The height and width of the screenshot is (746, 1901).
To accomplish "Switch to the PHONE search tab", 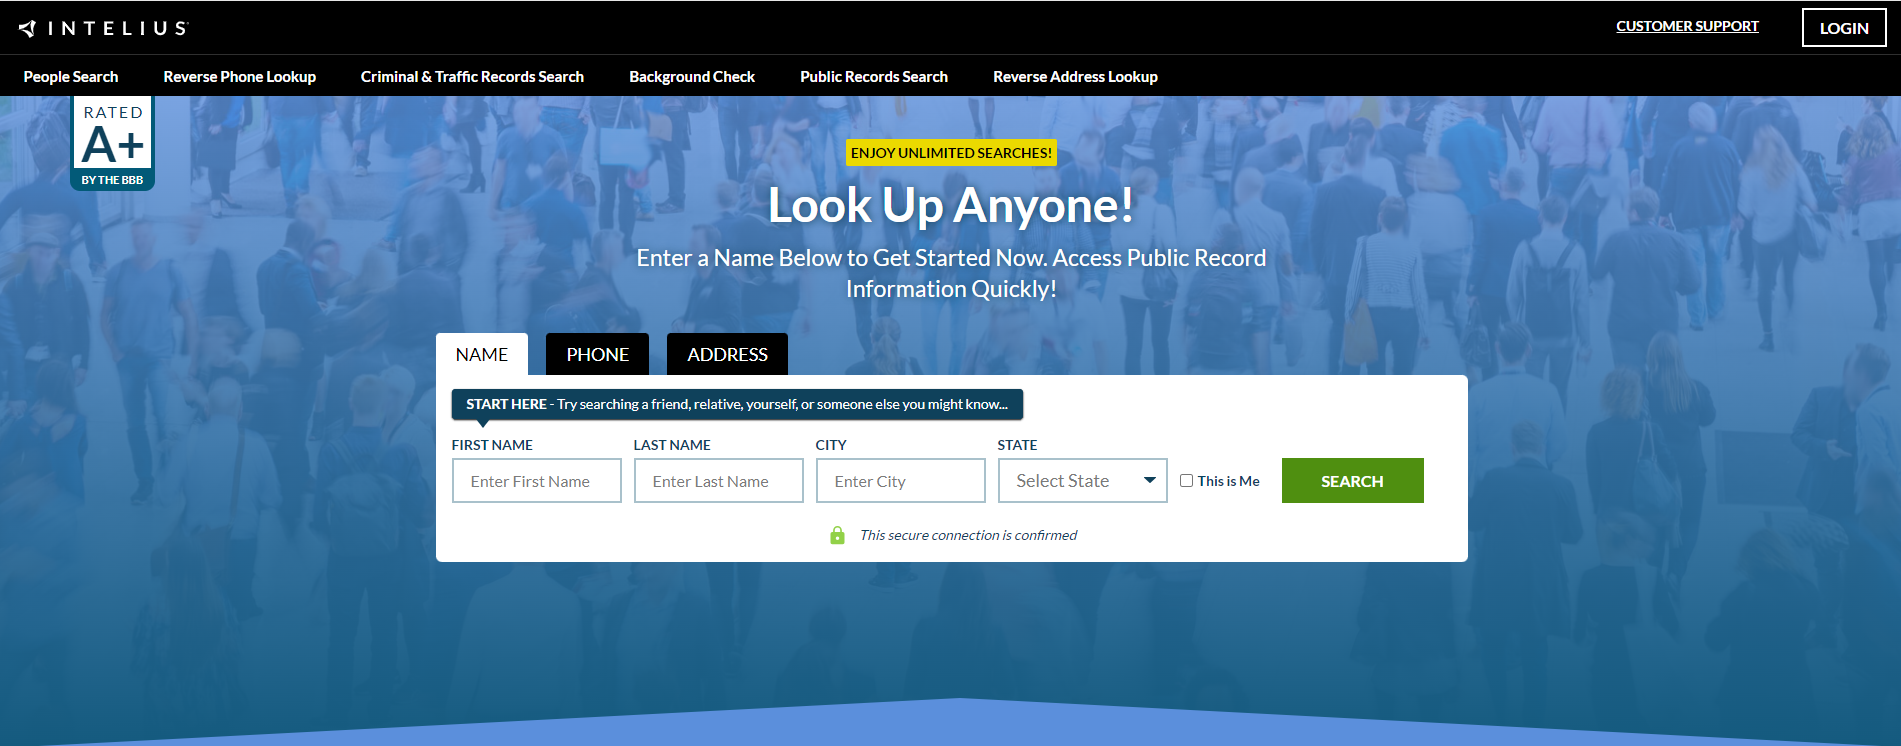I will (597, 354).
